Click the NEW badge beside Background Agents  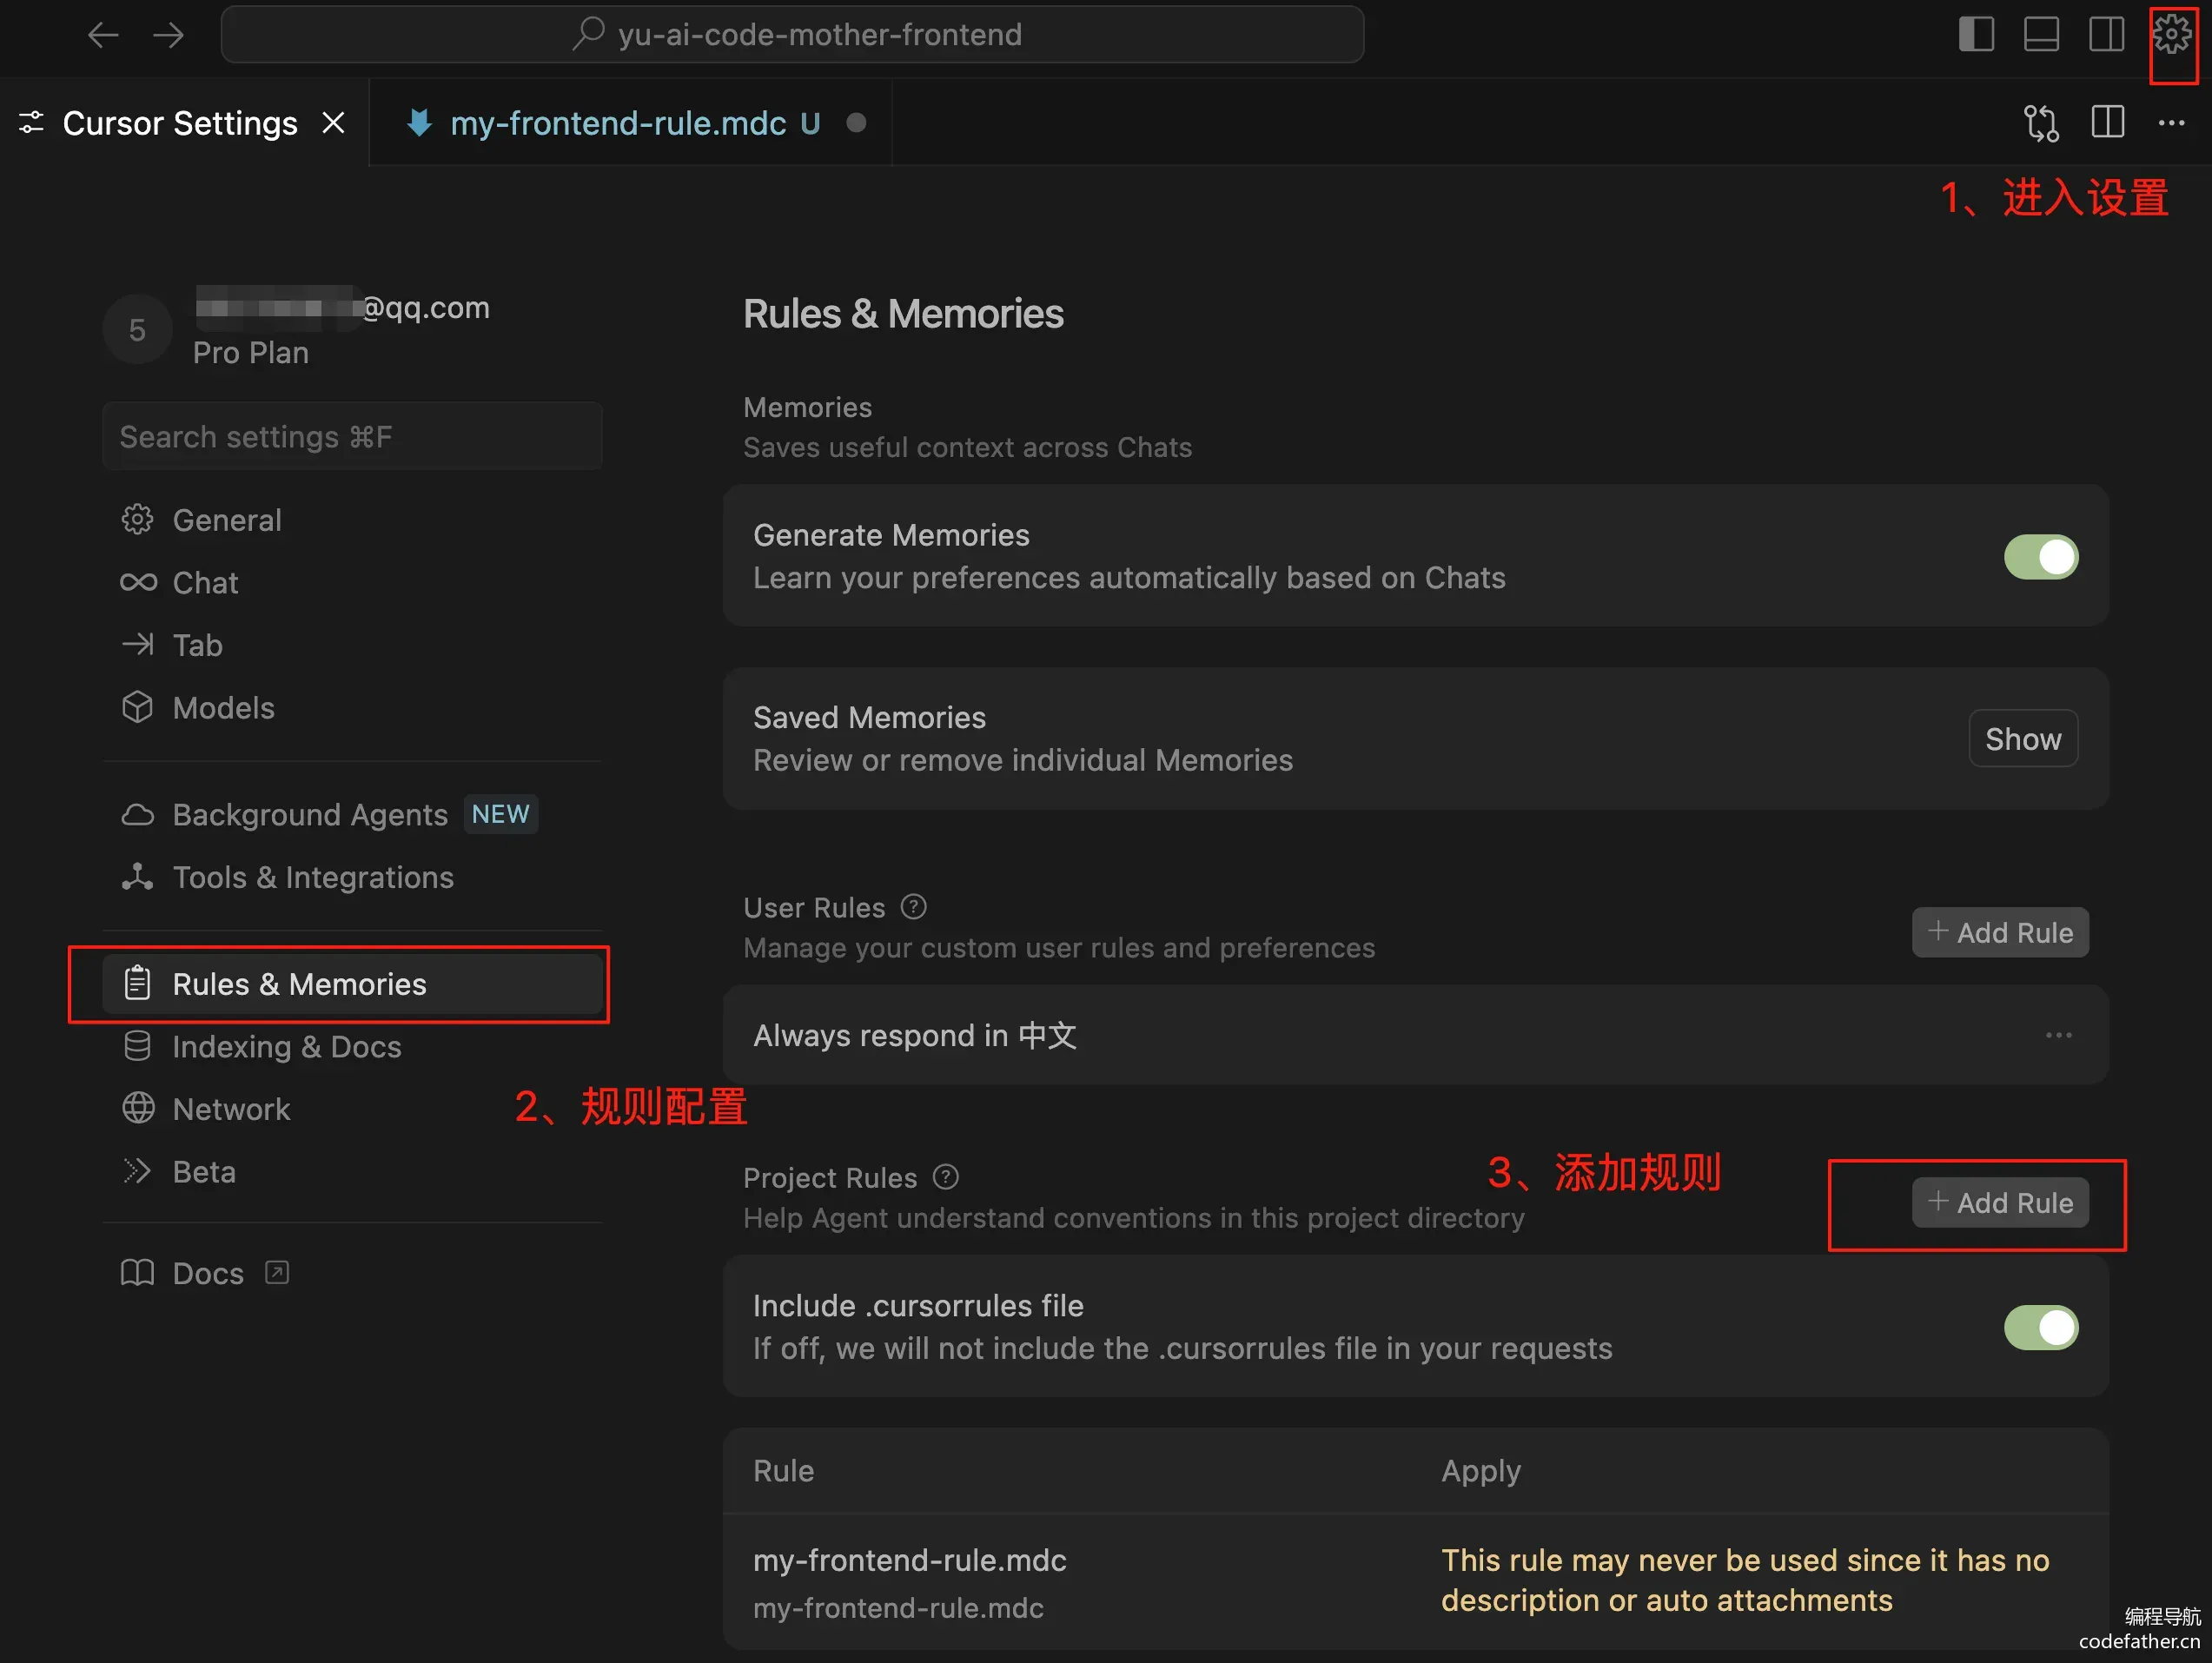coord(500,814)
